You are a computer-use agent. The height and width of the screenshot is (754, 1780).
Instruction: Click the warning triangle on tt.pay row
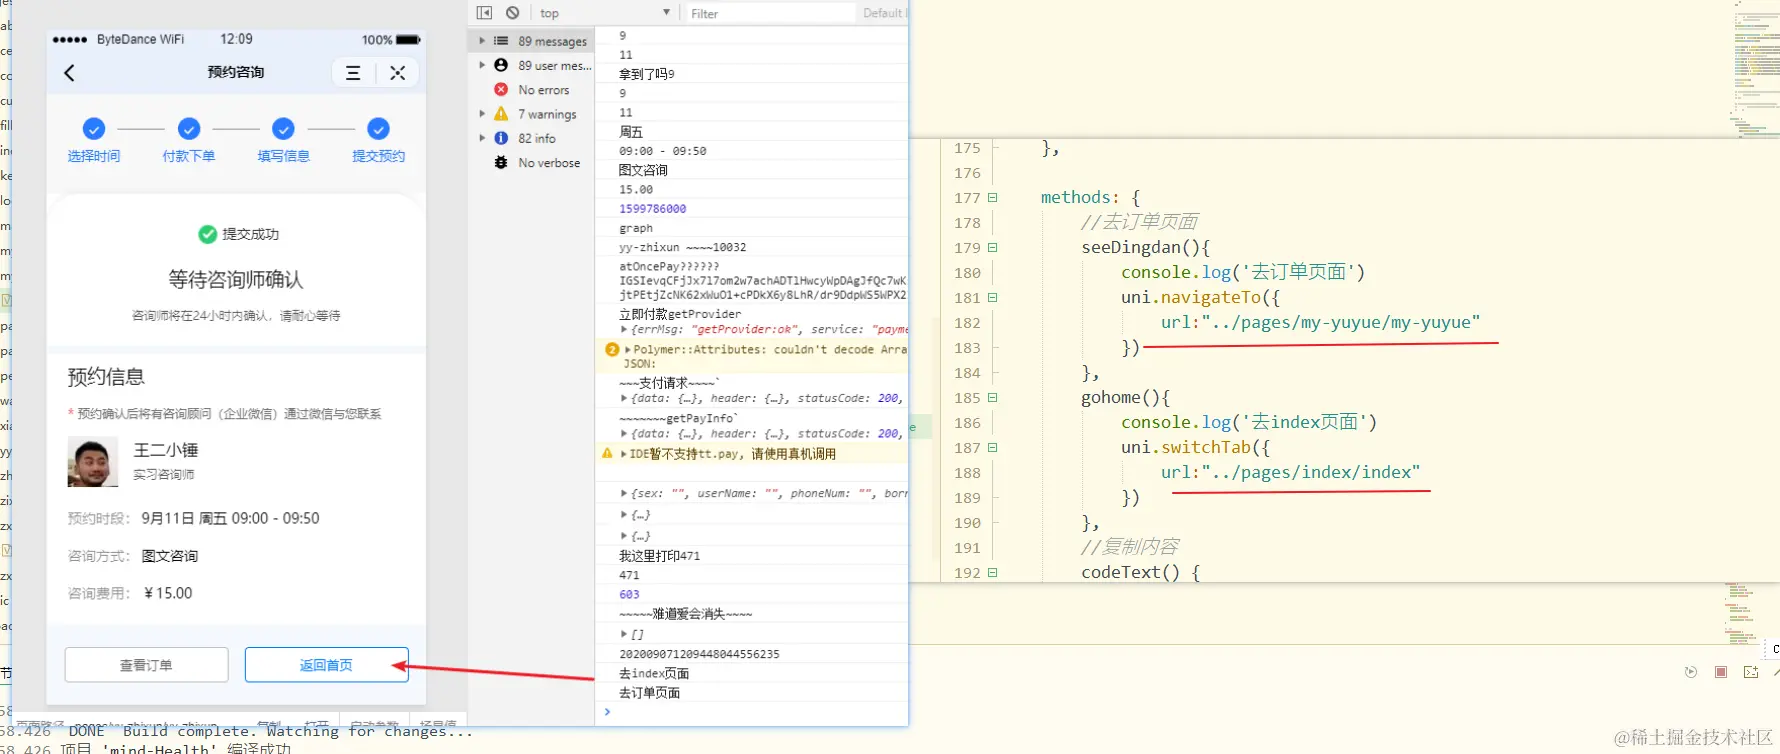click(x=607, y=454)
